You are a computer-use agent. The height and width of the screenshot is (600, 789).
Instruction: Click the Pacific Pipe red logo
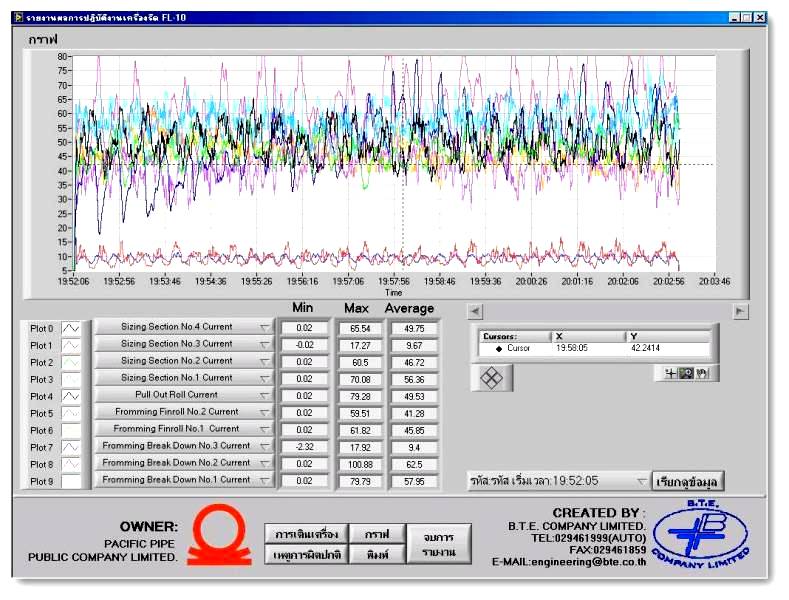pyautogui.click(x=219, y=534)
